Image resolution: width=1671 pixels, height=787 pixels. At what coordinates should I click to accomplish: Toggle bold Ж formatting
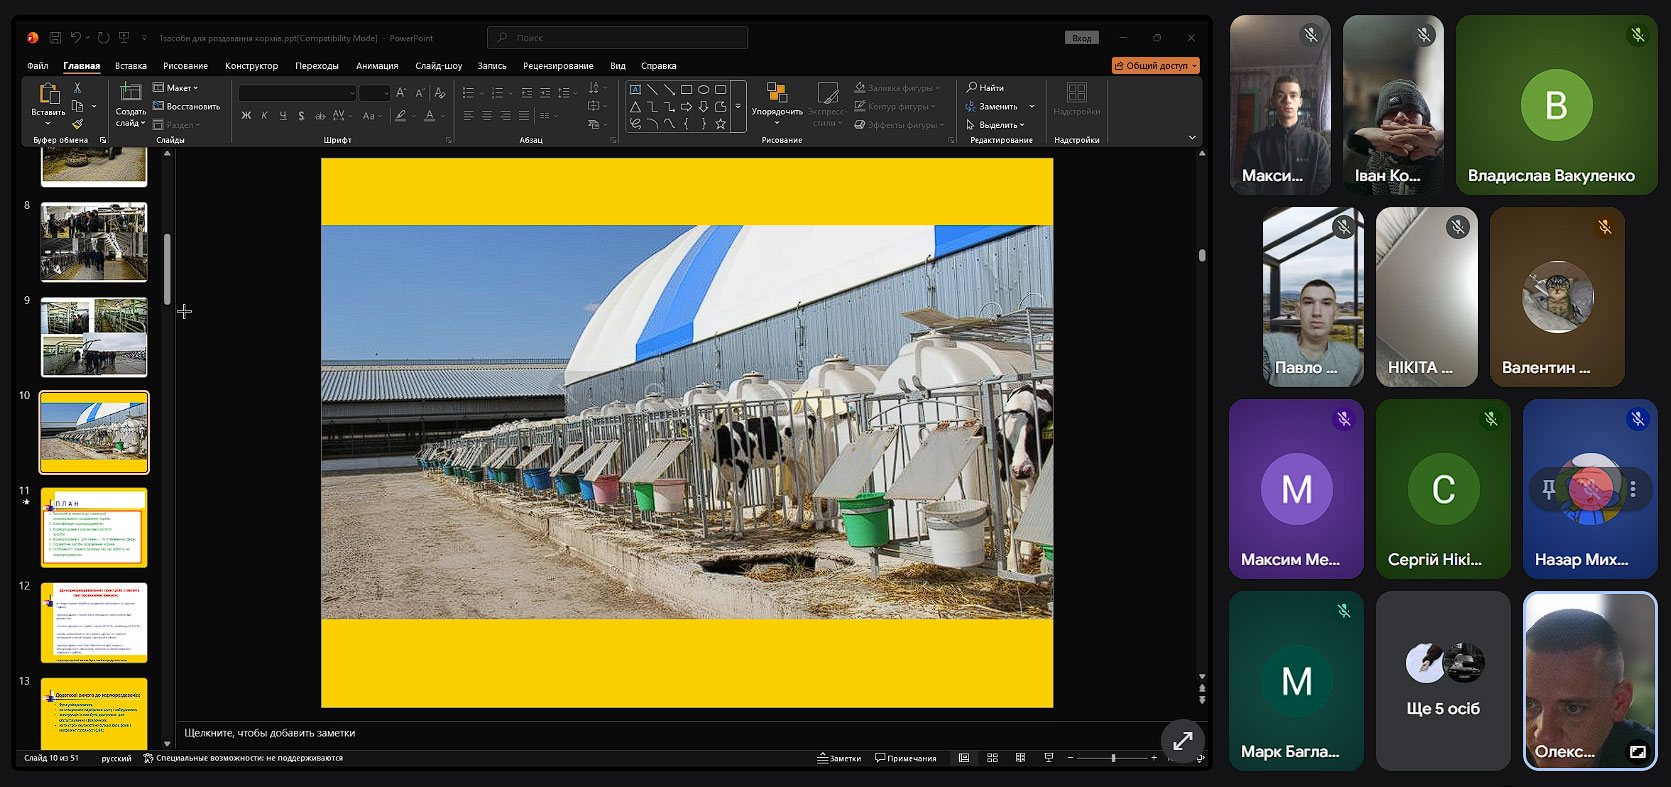[246, 116]
